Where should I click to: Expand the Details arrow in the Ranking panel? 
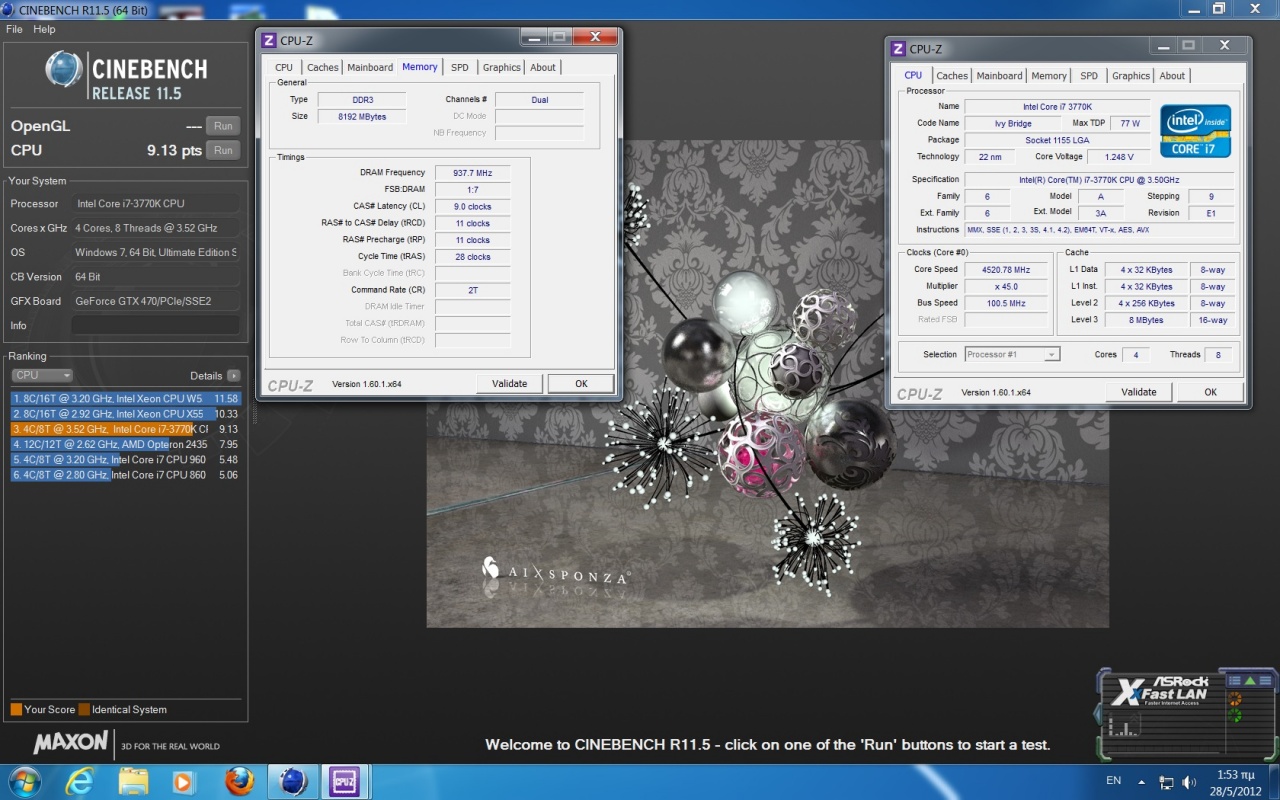click(233, 376)
